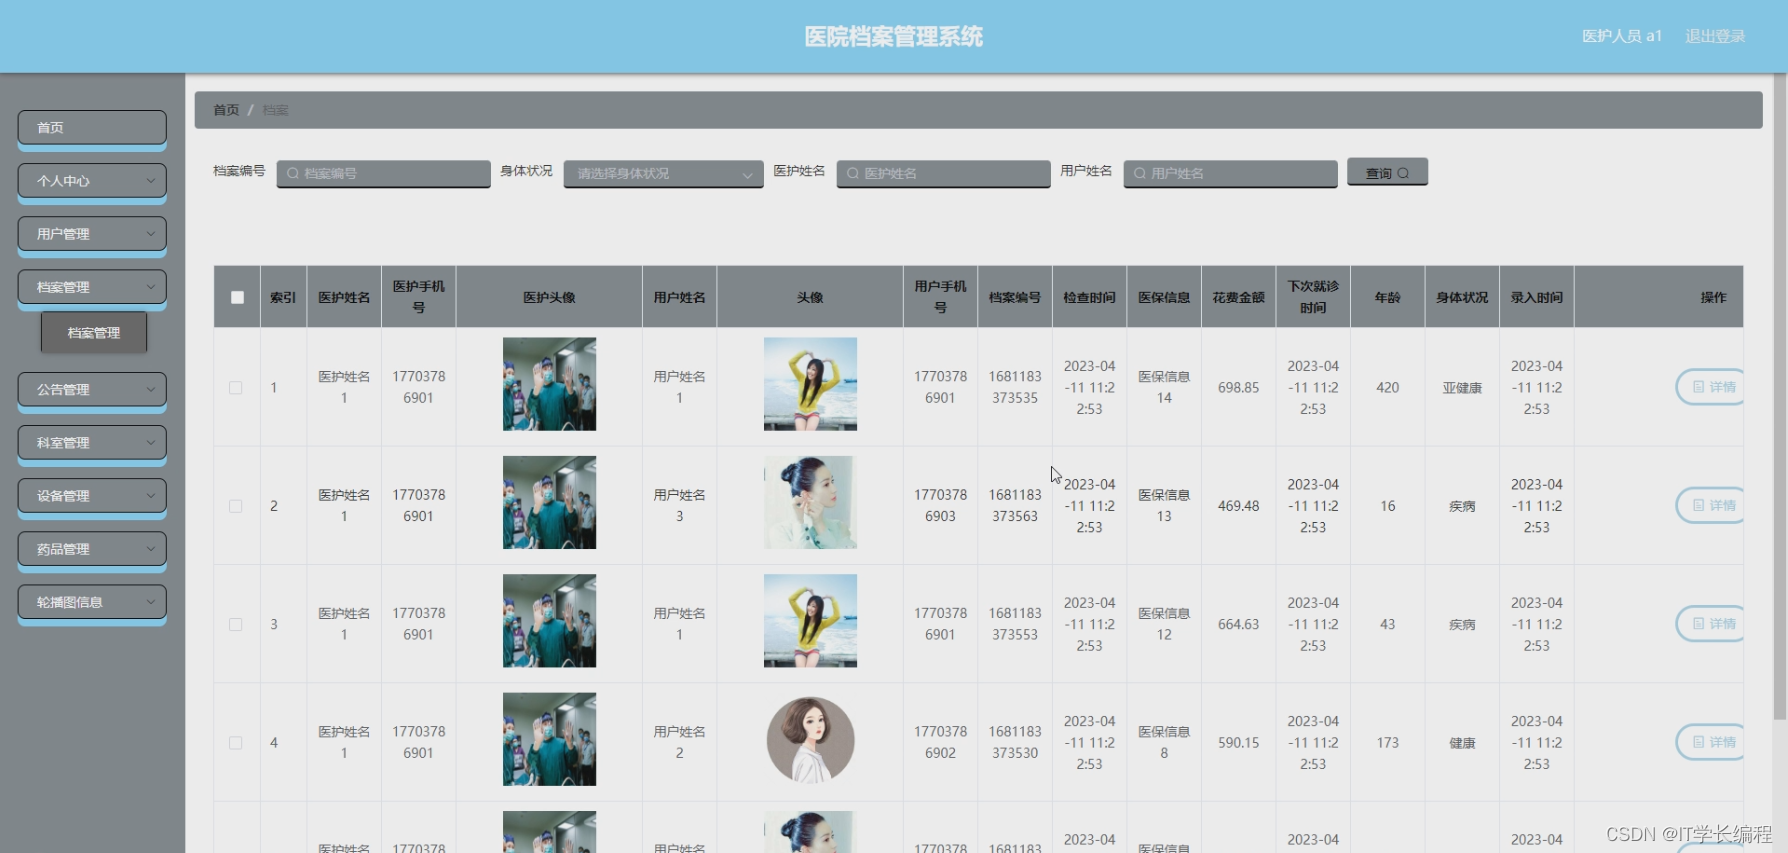The image size is (1788, 853).
Task: Expand the 用户管理 sidebar menu
Action: [92, 234]
